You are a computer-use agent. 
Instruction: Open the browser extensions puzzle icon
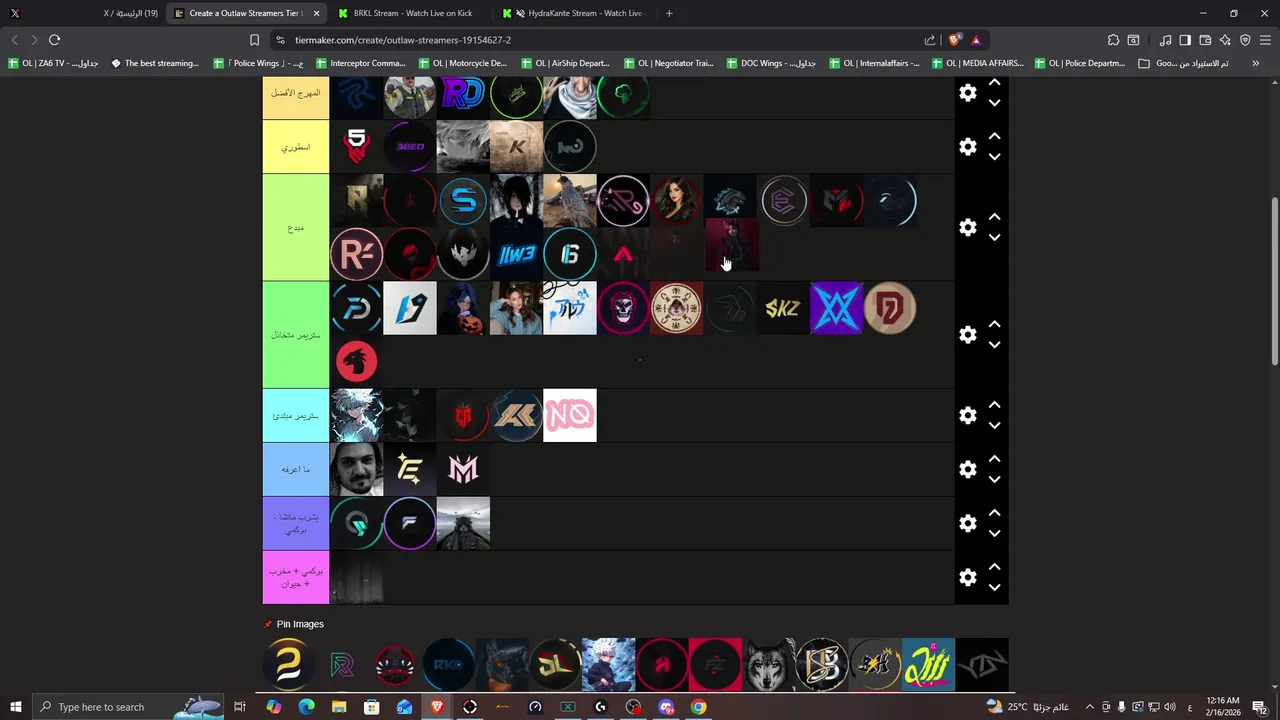click(x=1113, y=40)
